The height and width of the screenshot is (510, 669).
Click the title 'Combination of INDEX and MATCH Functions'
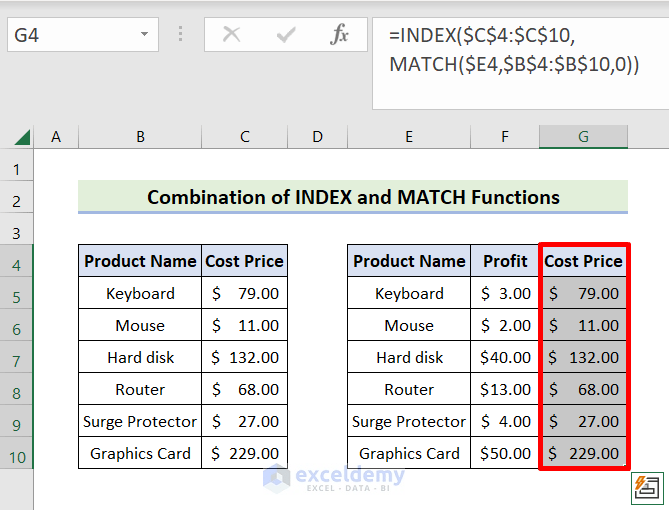[353, 197]
